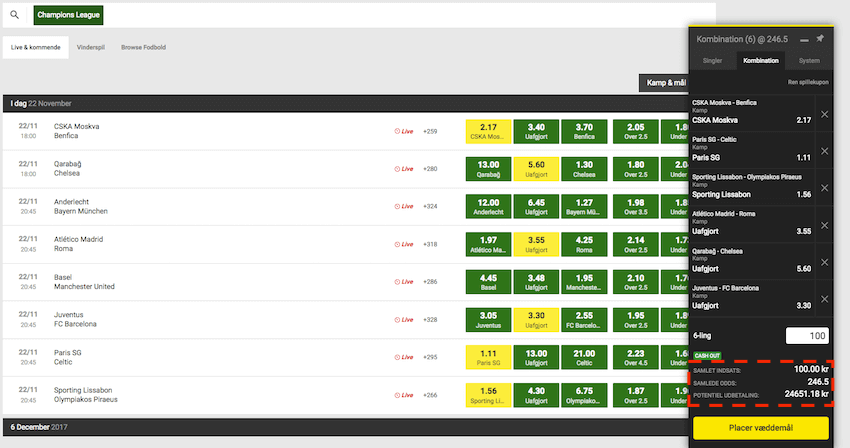Select Kombination tab in betslip
850x448 pixels.
tap(761, 61)
